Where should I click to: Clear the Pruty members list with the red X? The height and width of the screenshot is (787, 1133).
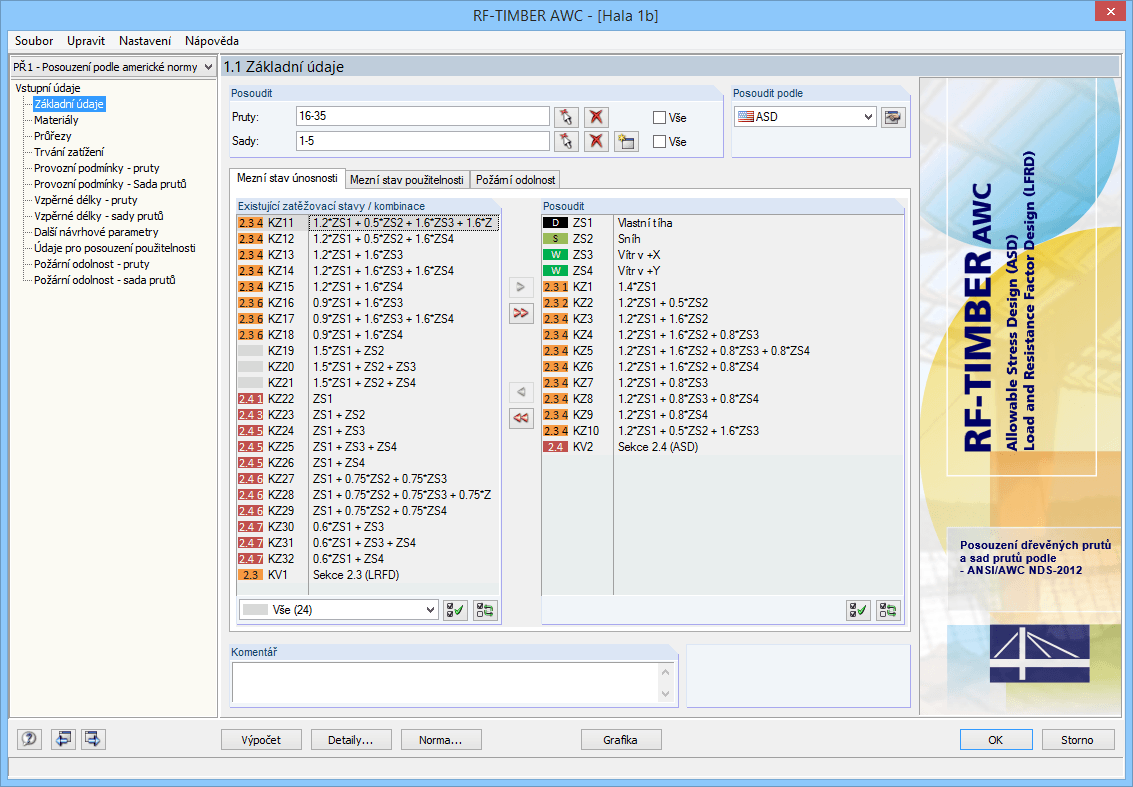(x=596, y=117)
